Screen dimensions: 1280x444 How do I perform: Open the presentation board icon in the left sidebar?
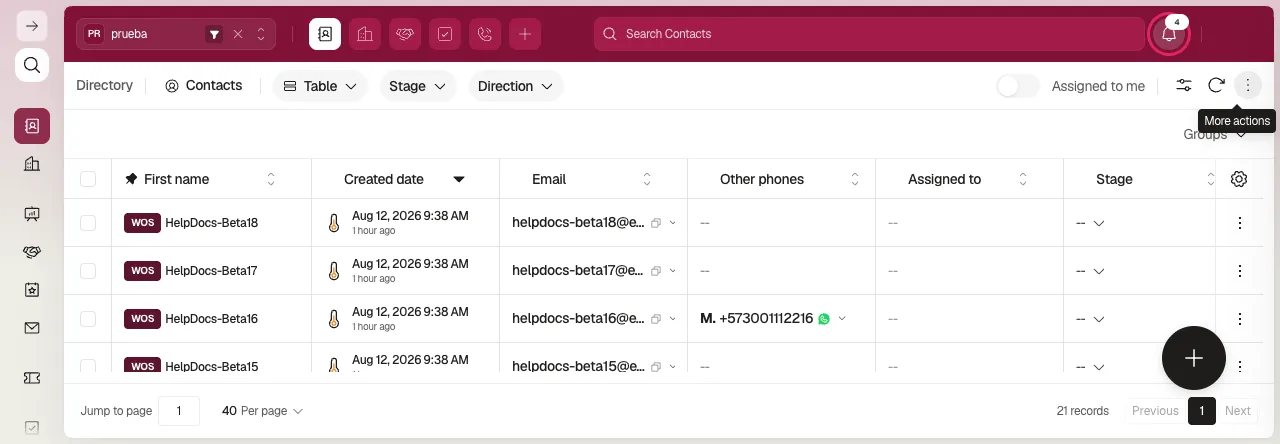click(x=32, y=213)
